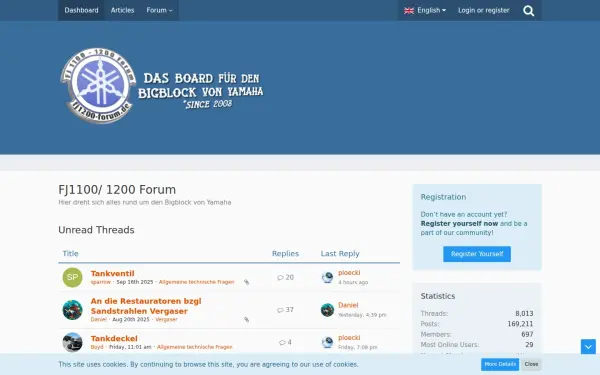600x375 pixels.
Task: Open sparrow's SP avatar
Action: click(x=72, y=277)
